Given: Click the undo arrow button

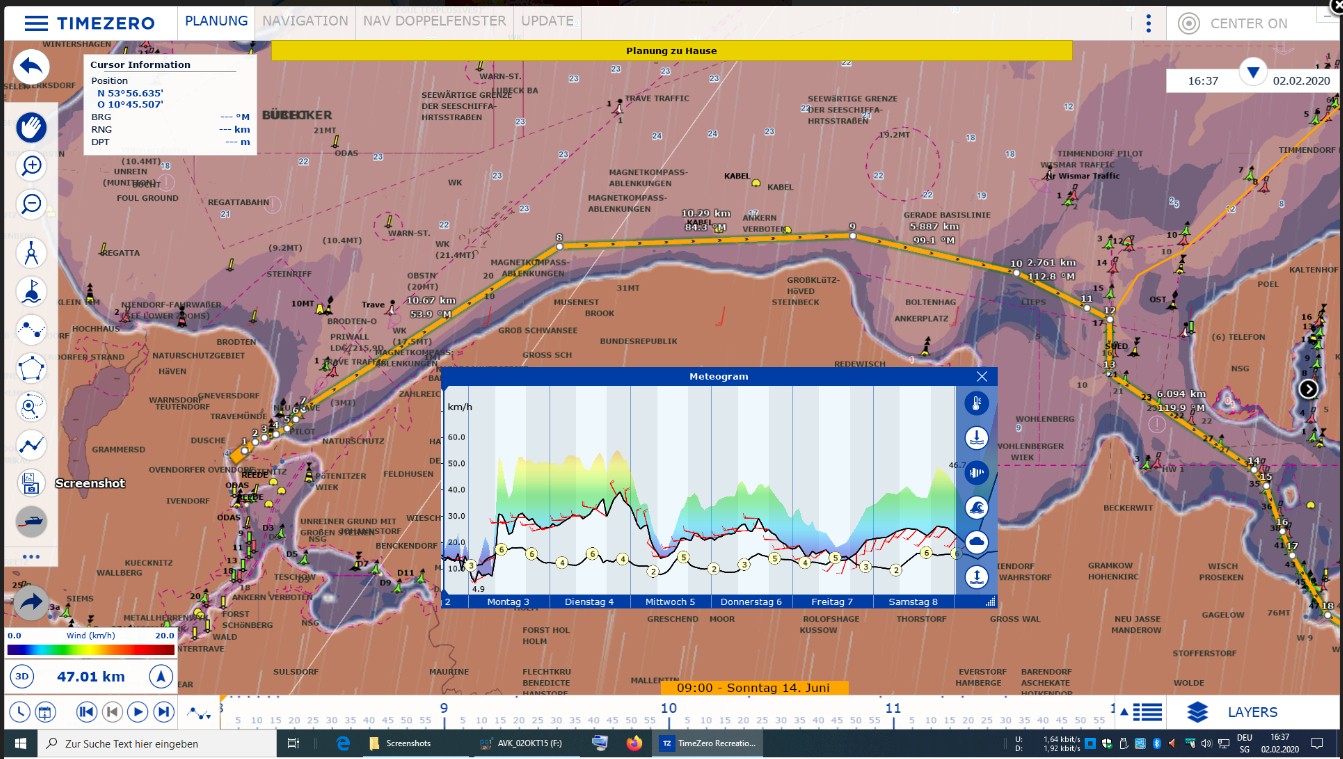Looking at the screenshot, I should click(31, 67).
